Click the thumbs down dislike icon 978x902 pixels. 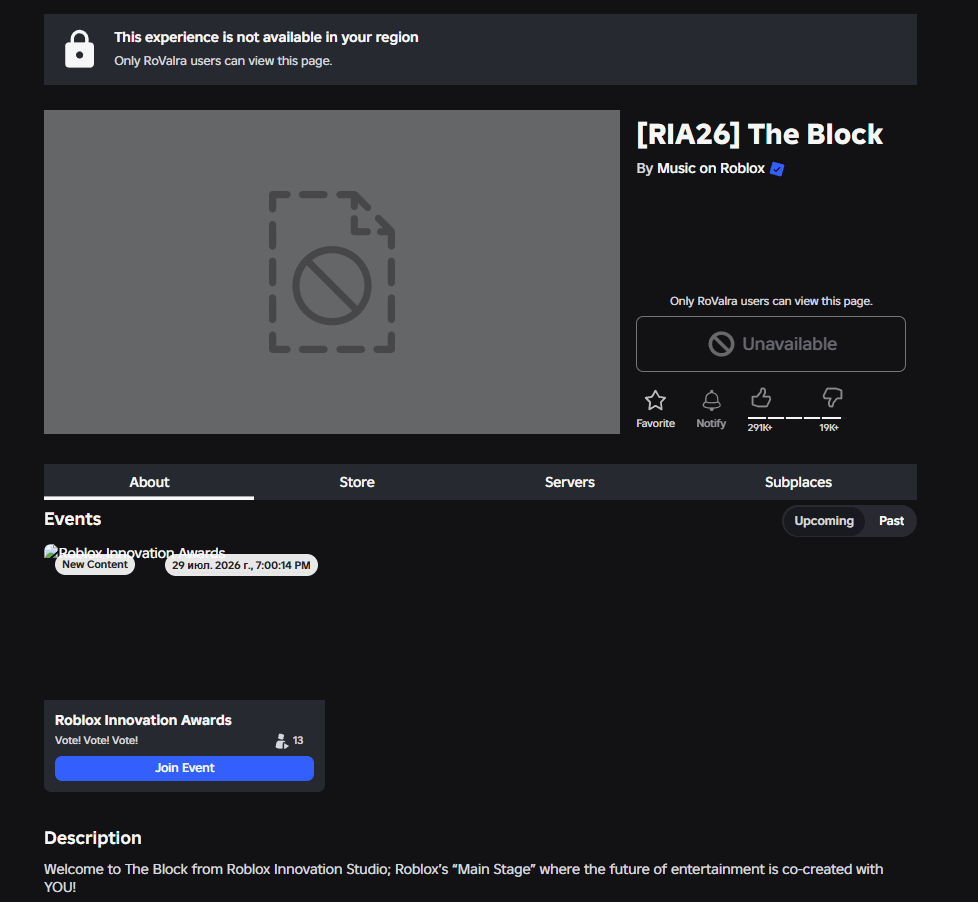(x=832, y=397)
